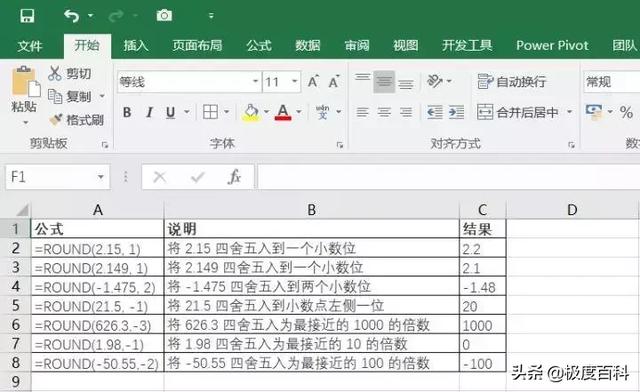Toggle bold formatting

pos(127,112)
